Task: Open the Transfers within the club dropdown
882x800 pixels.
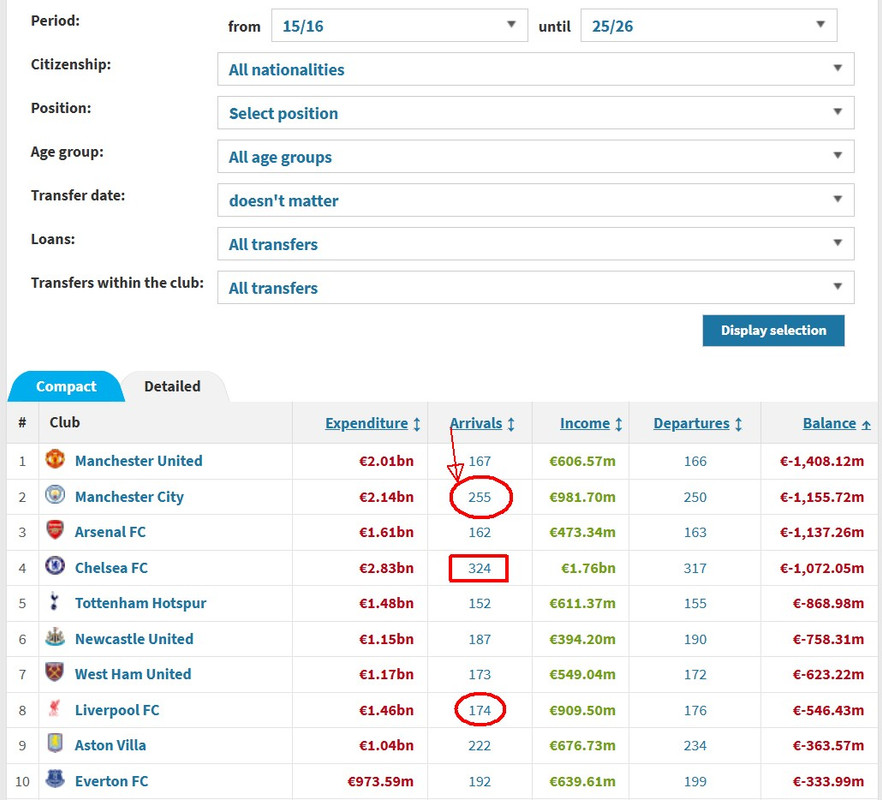Action: click(536, 287)
